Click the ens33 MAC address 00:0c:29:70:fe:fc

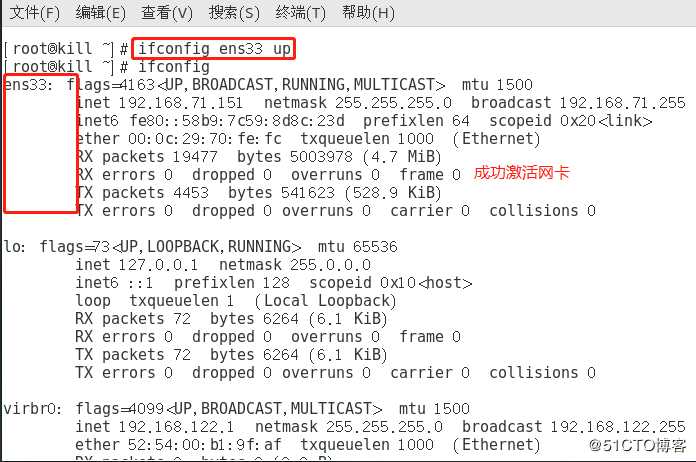[205, 139]
